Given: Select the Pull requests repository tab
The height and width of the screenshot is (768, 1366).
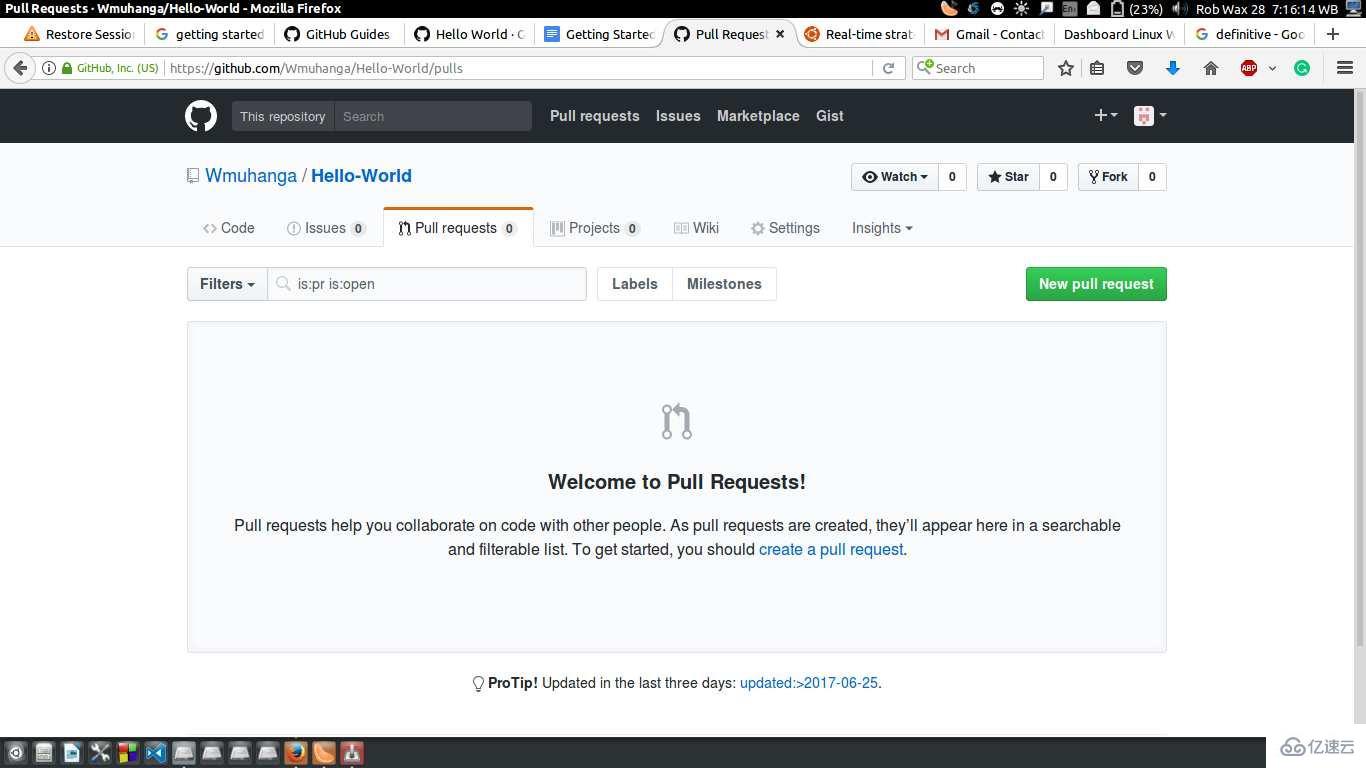Looking at the screenshot, I should (x=458, y=228).
